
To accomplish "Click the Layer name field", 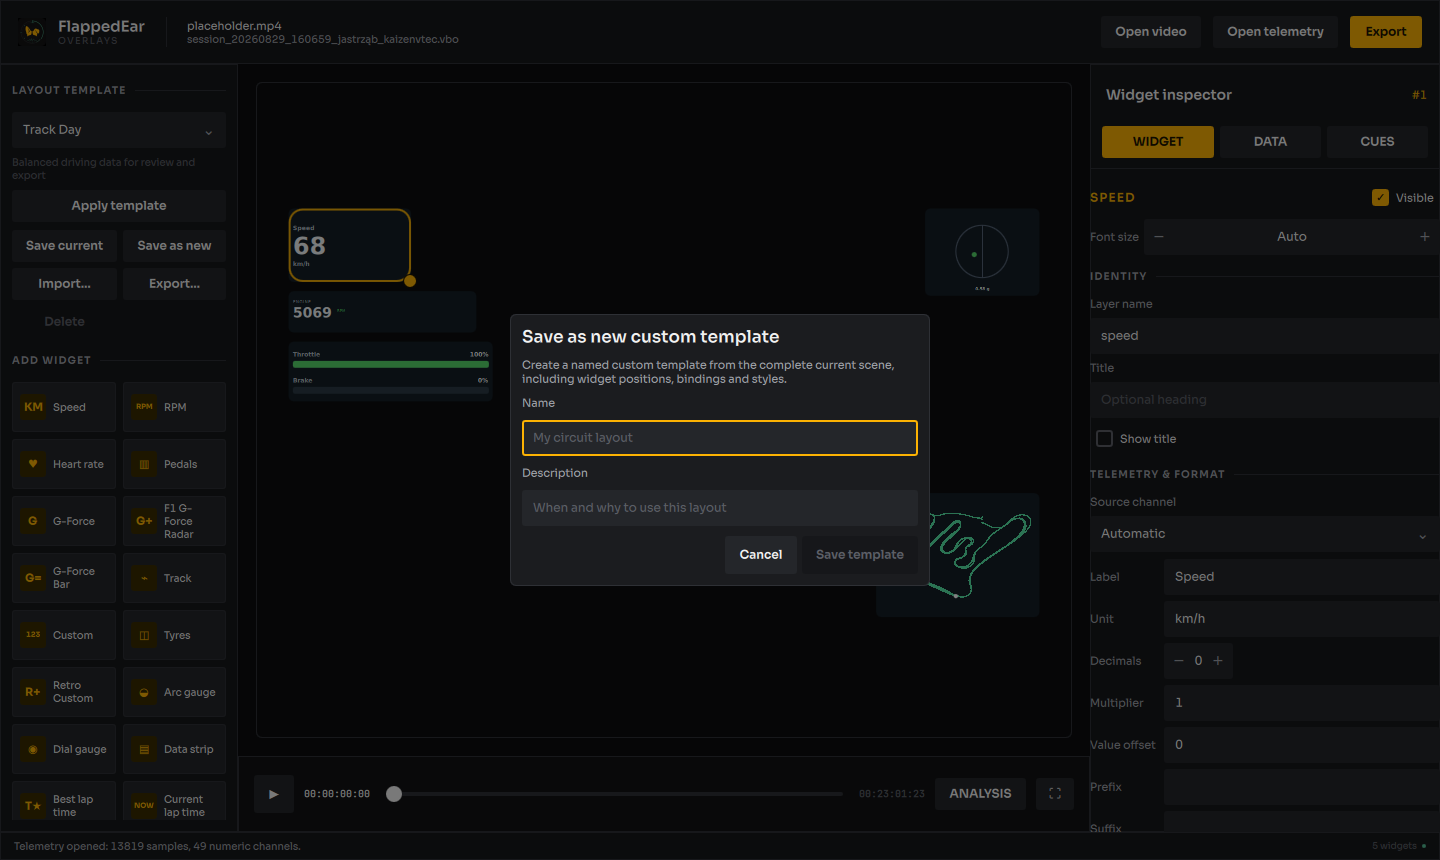I will pyautogui.click(x=1264, y=336).
